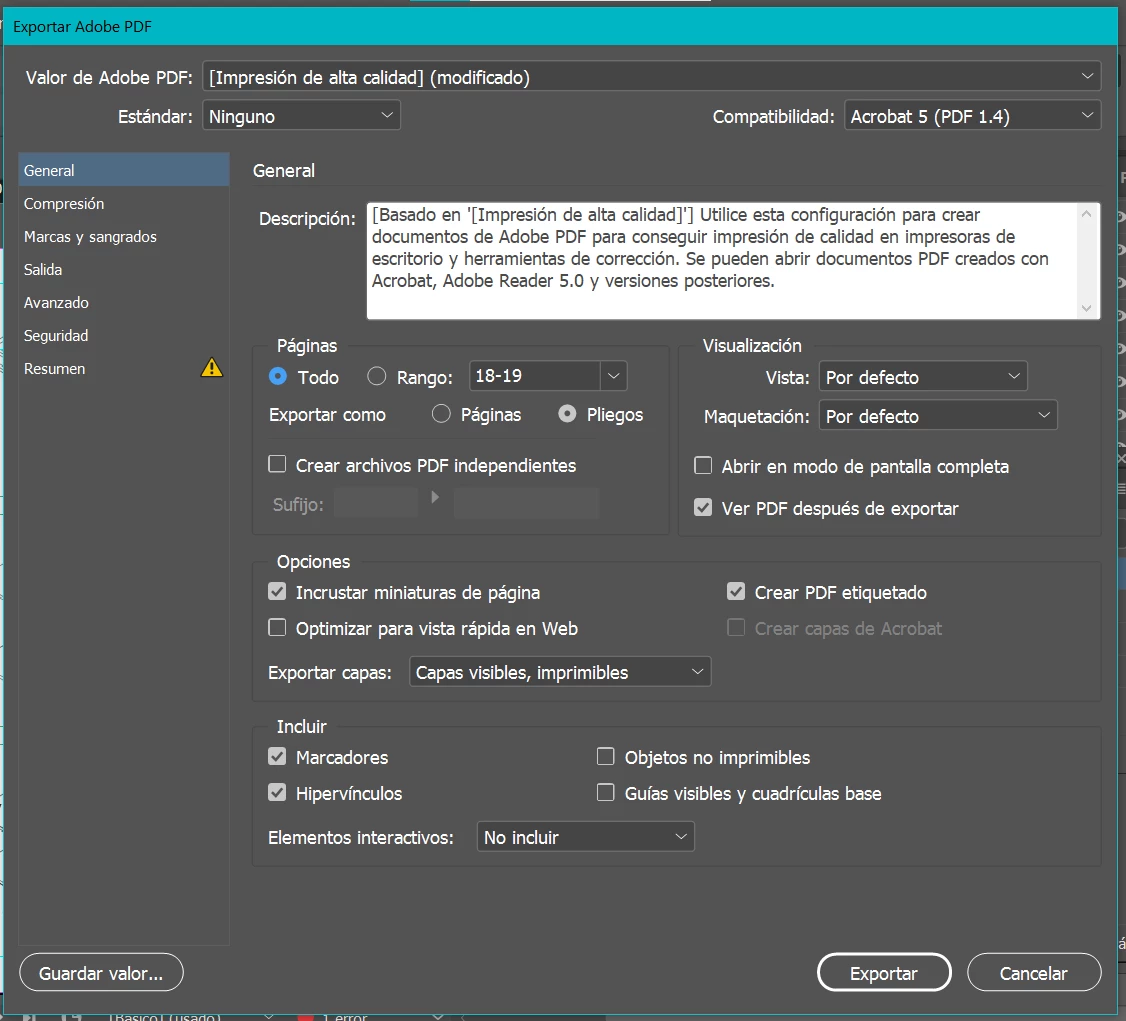1126x1021 pixels.
Task: Click the Exportar button
Action: (884, 972)
